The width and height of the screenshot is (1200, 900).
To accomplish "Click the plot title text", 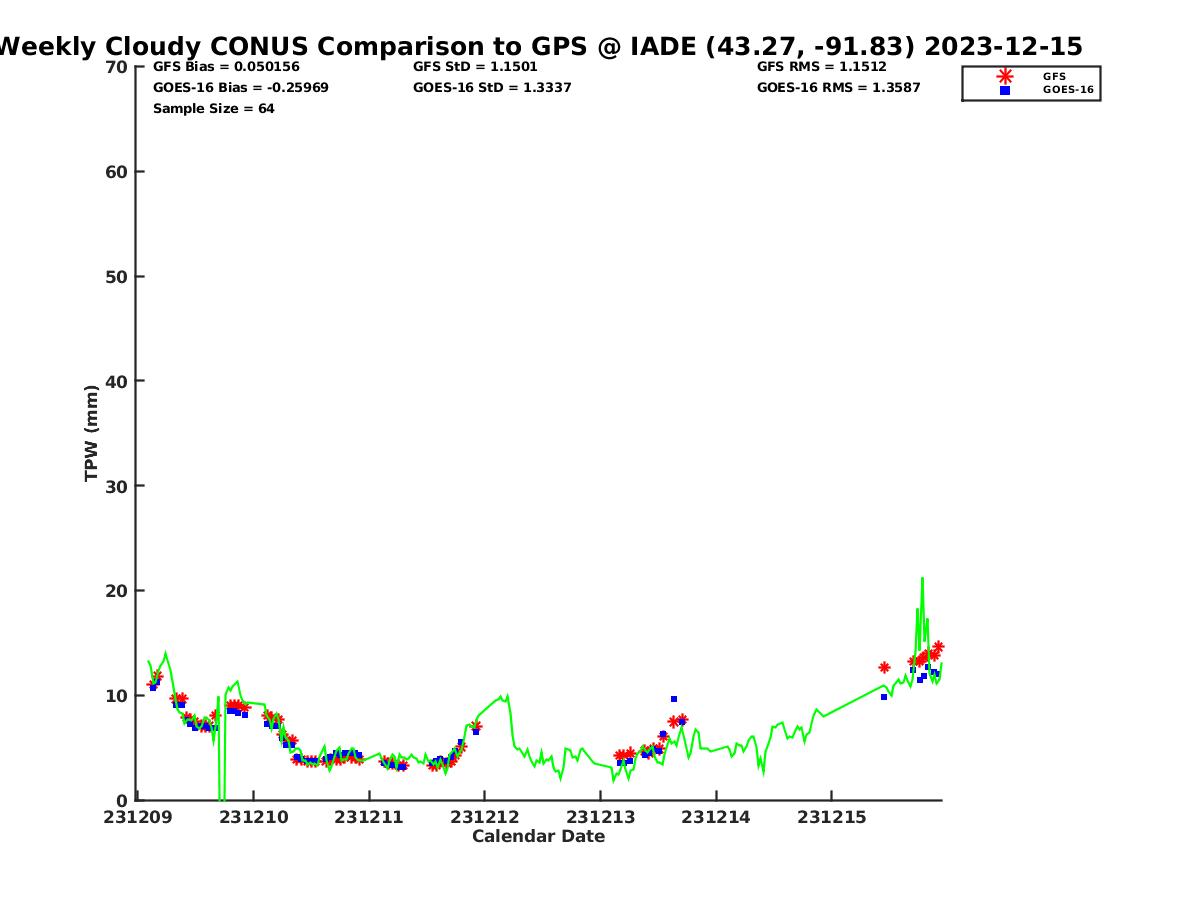I will click(540, 46).
